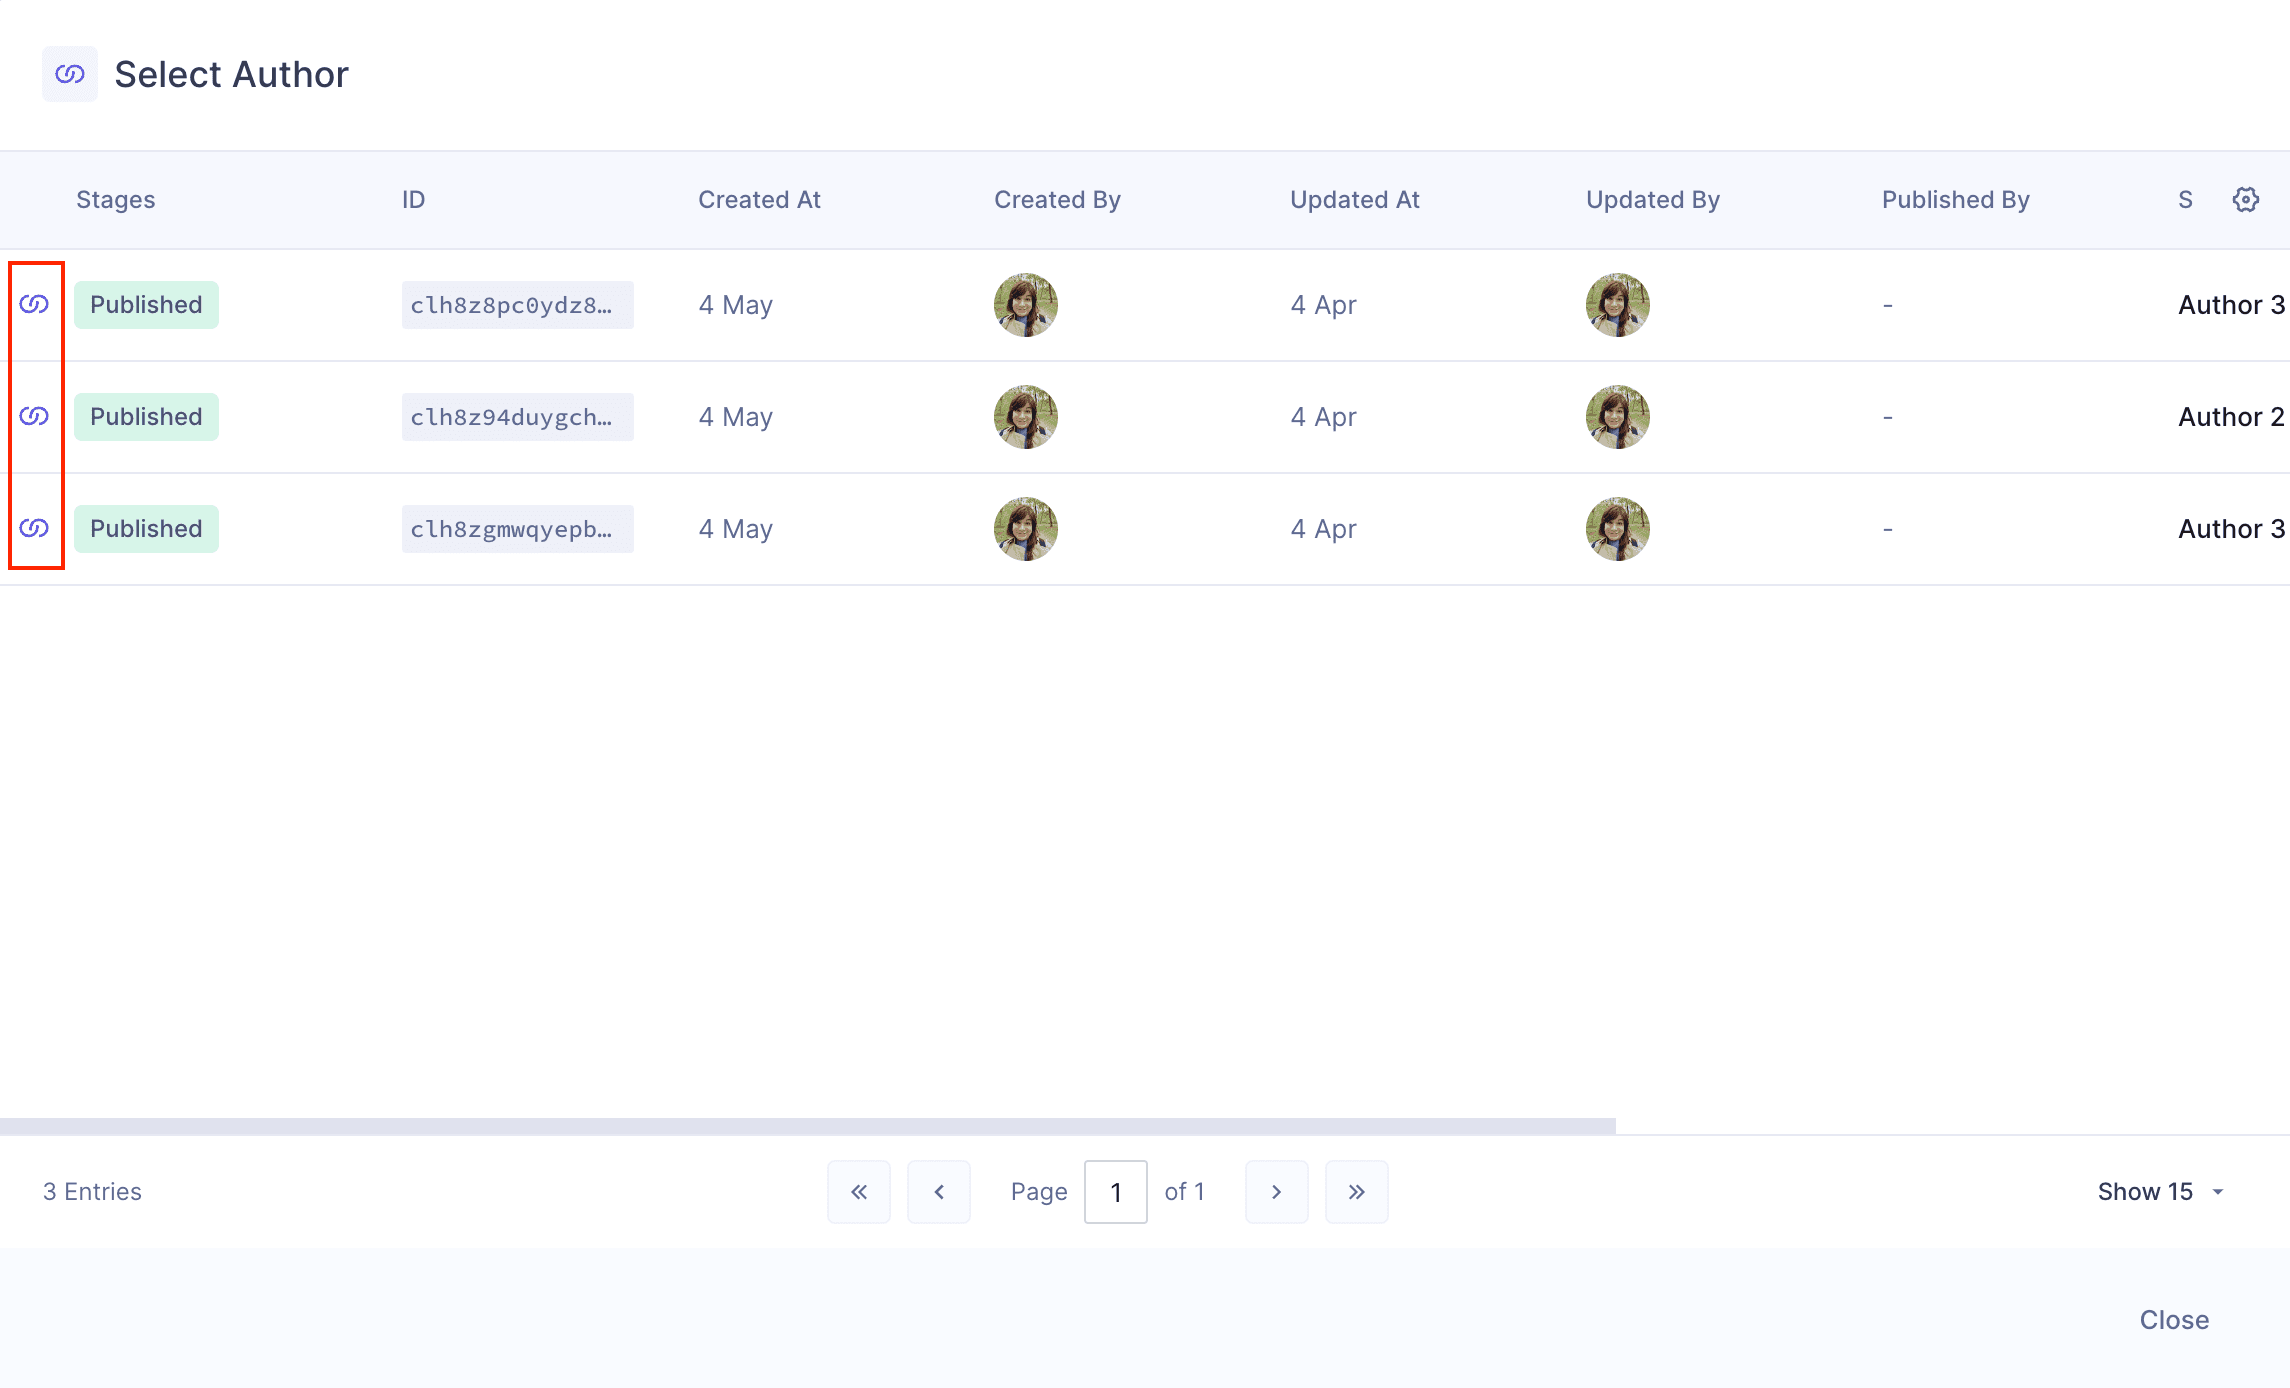Click link icon in first Author 3 row
The image size is (2290, 1388).
34,304
